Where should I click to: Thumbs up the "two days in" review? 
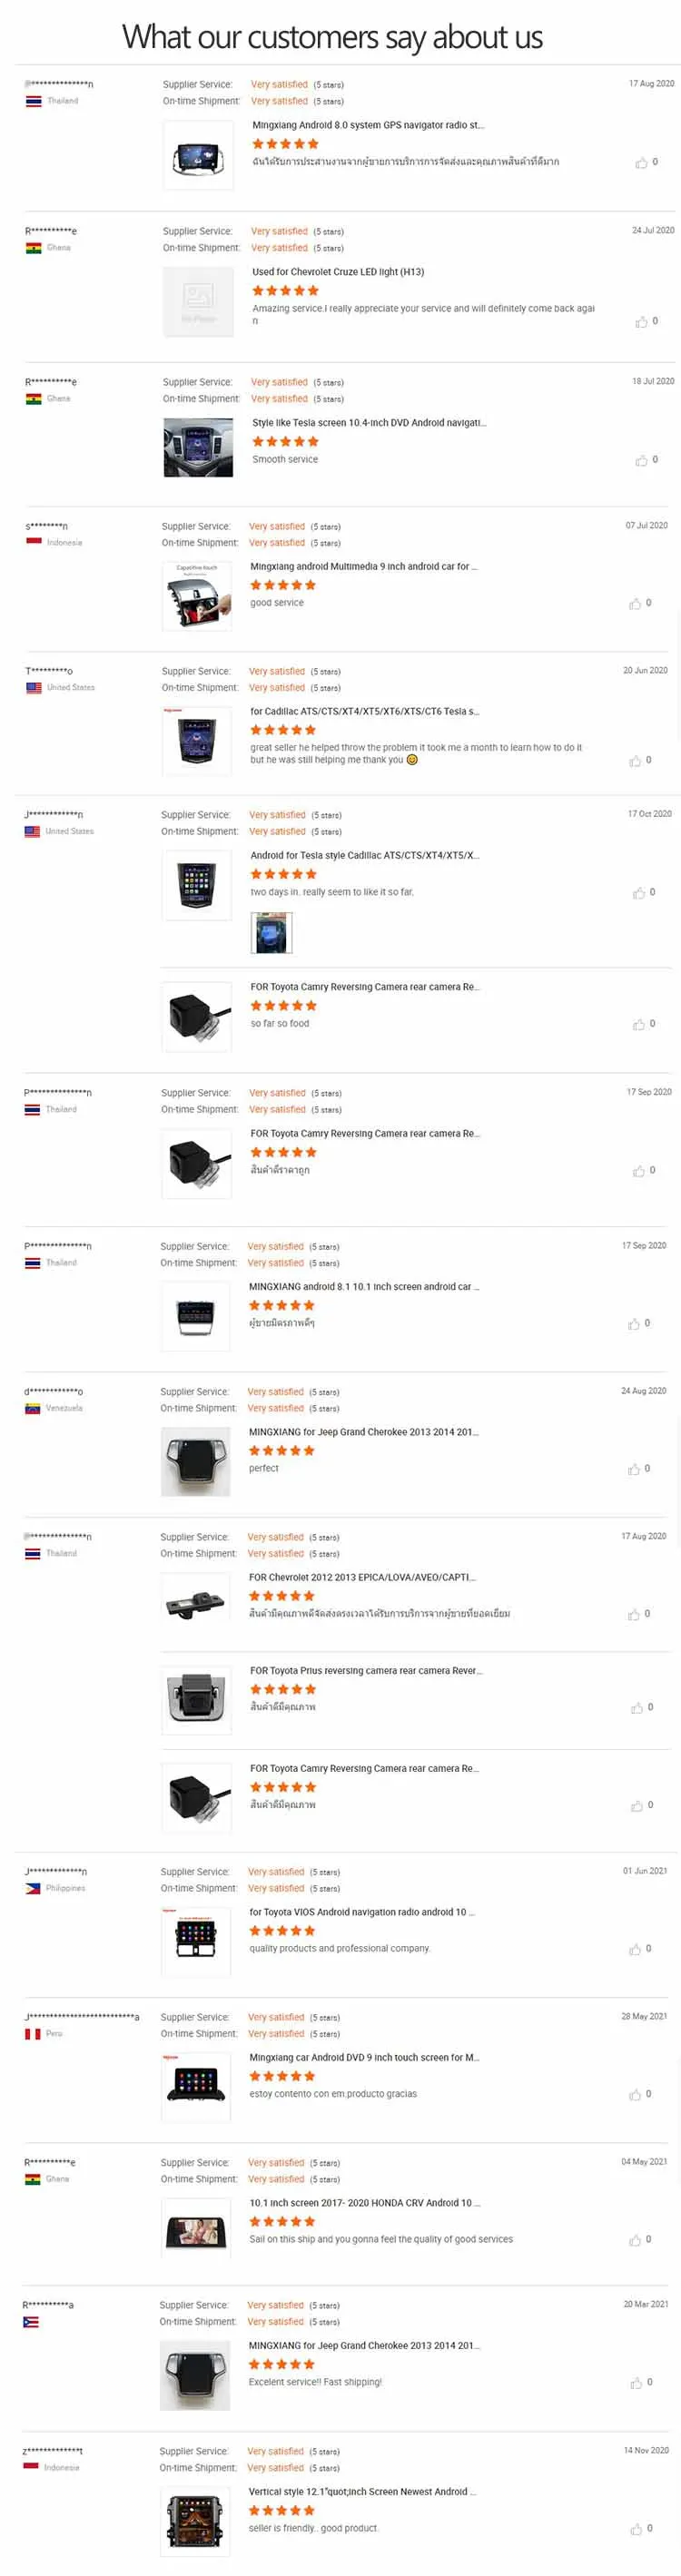pos(639,892)
